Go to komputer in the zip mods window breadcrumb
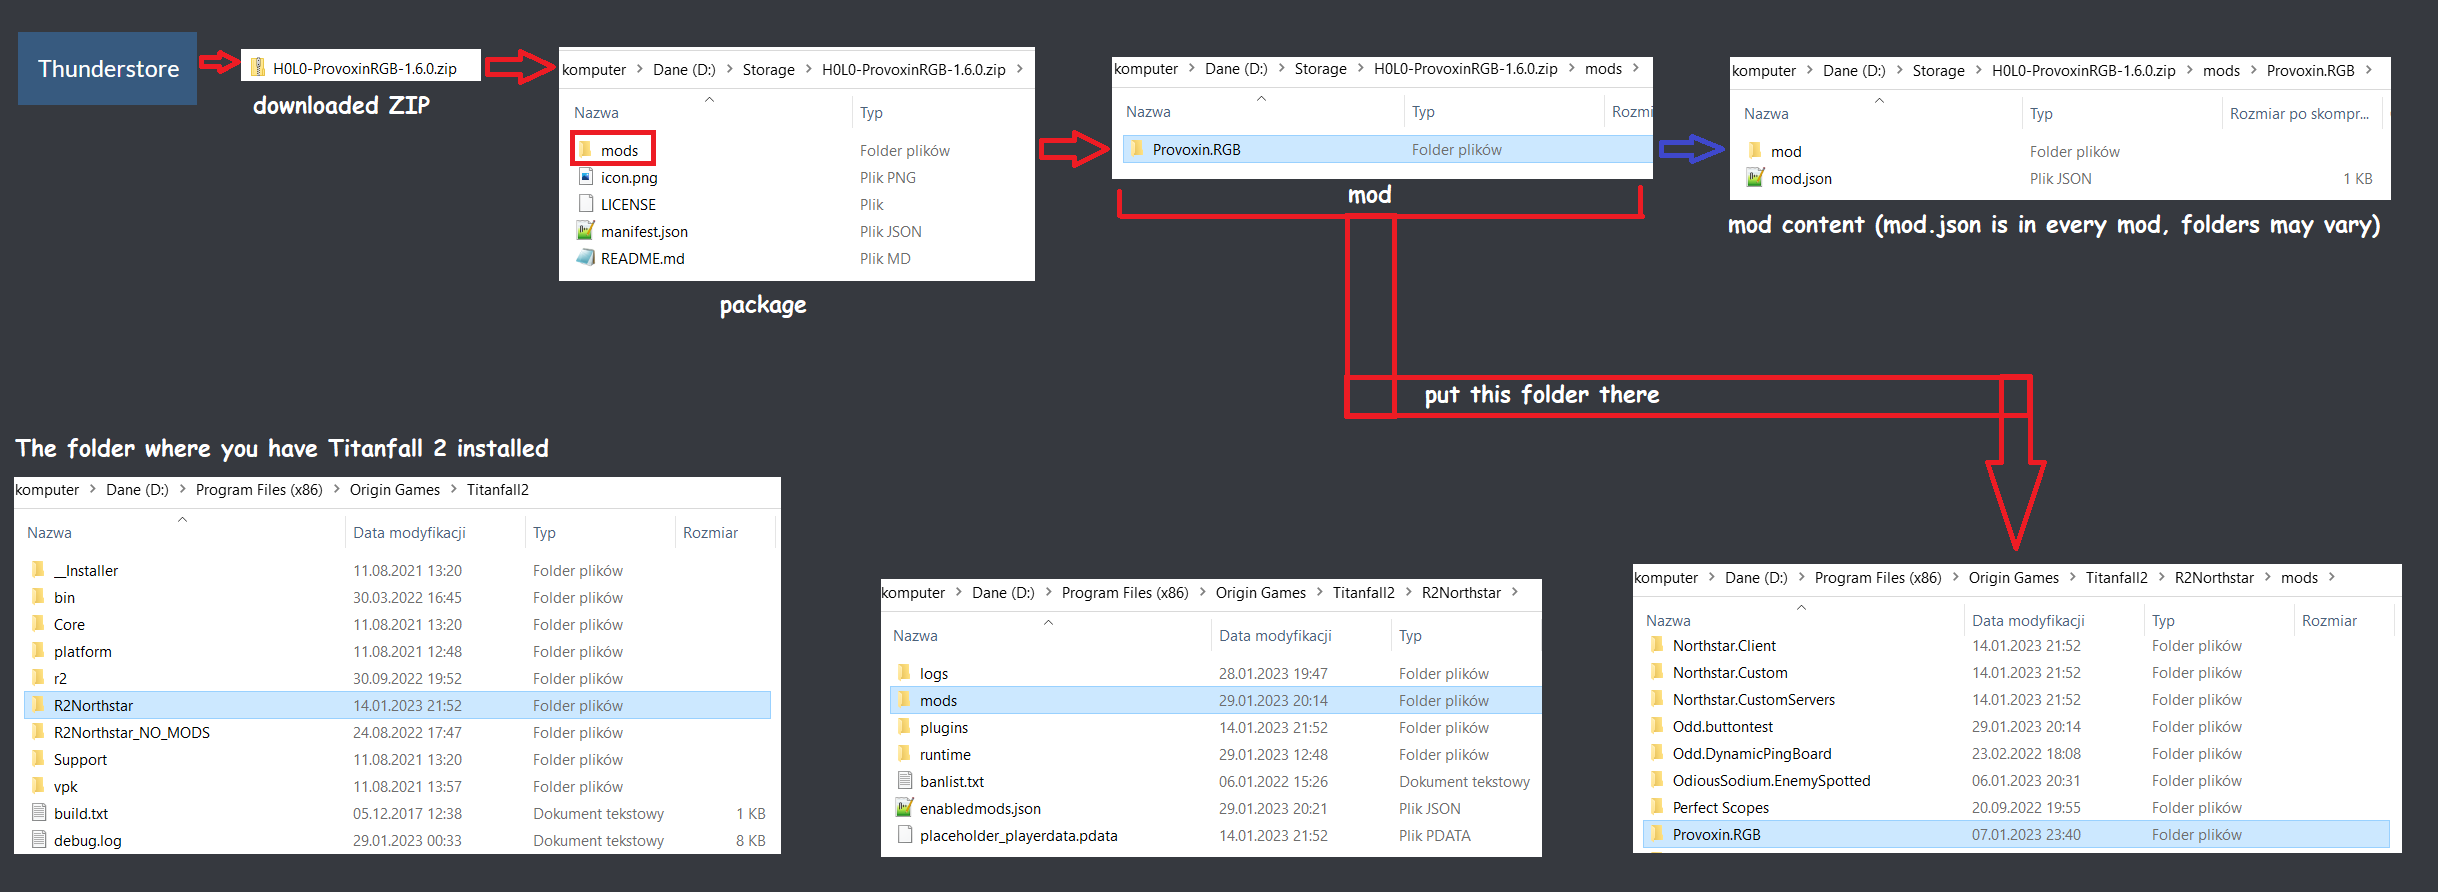 1146,68
